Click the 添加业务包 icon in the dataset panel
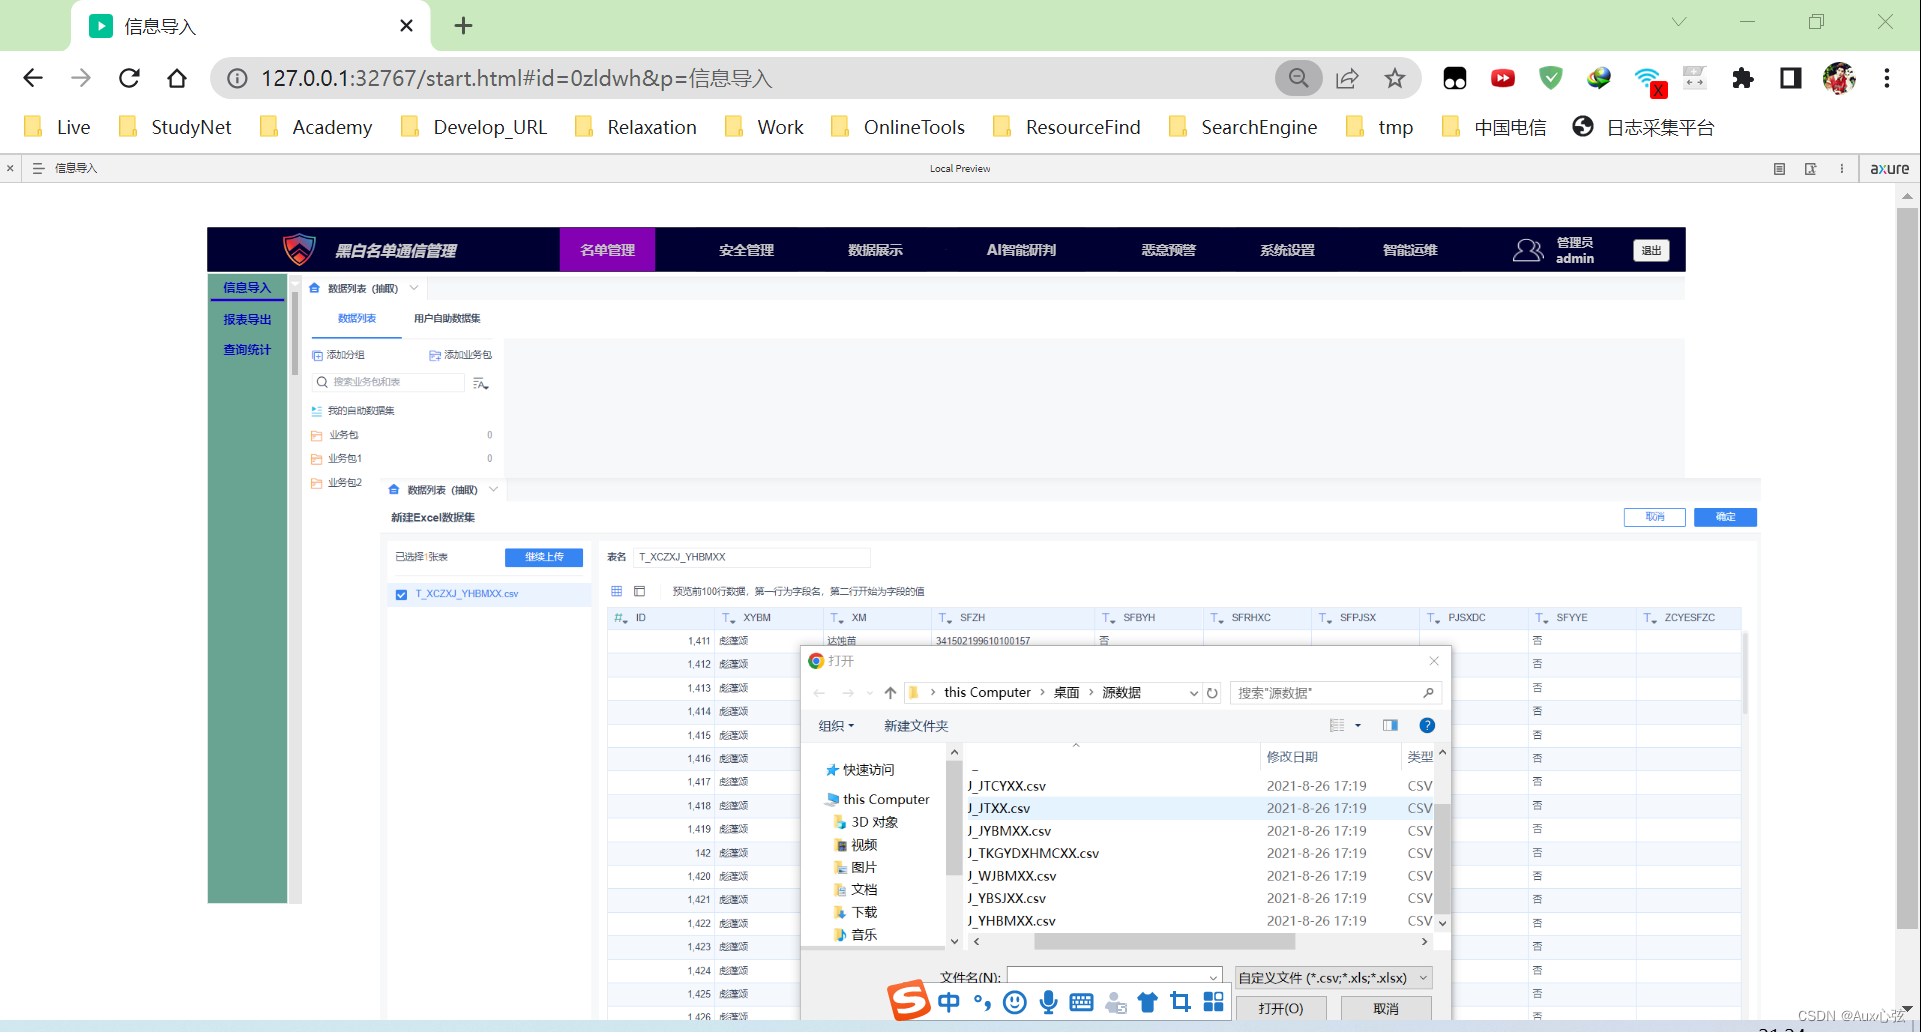 pos(433,354)
